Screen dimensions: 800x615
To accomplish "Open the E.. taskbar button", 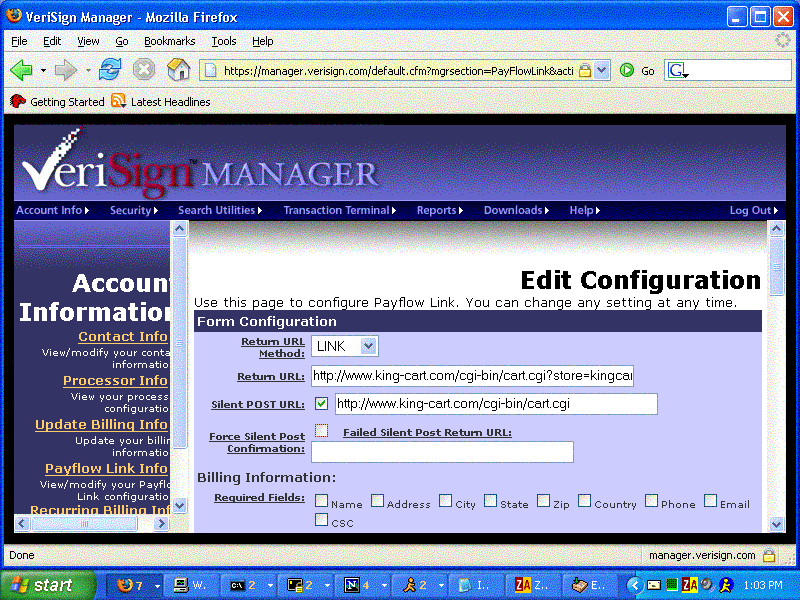I will [589, 585].
